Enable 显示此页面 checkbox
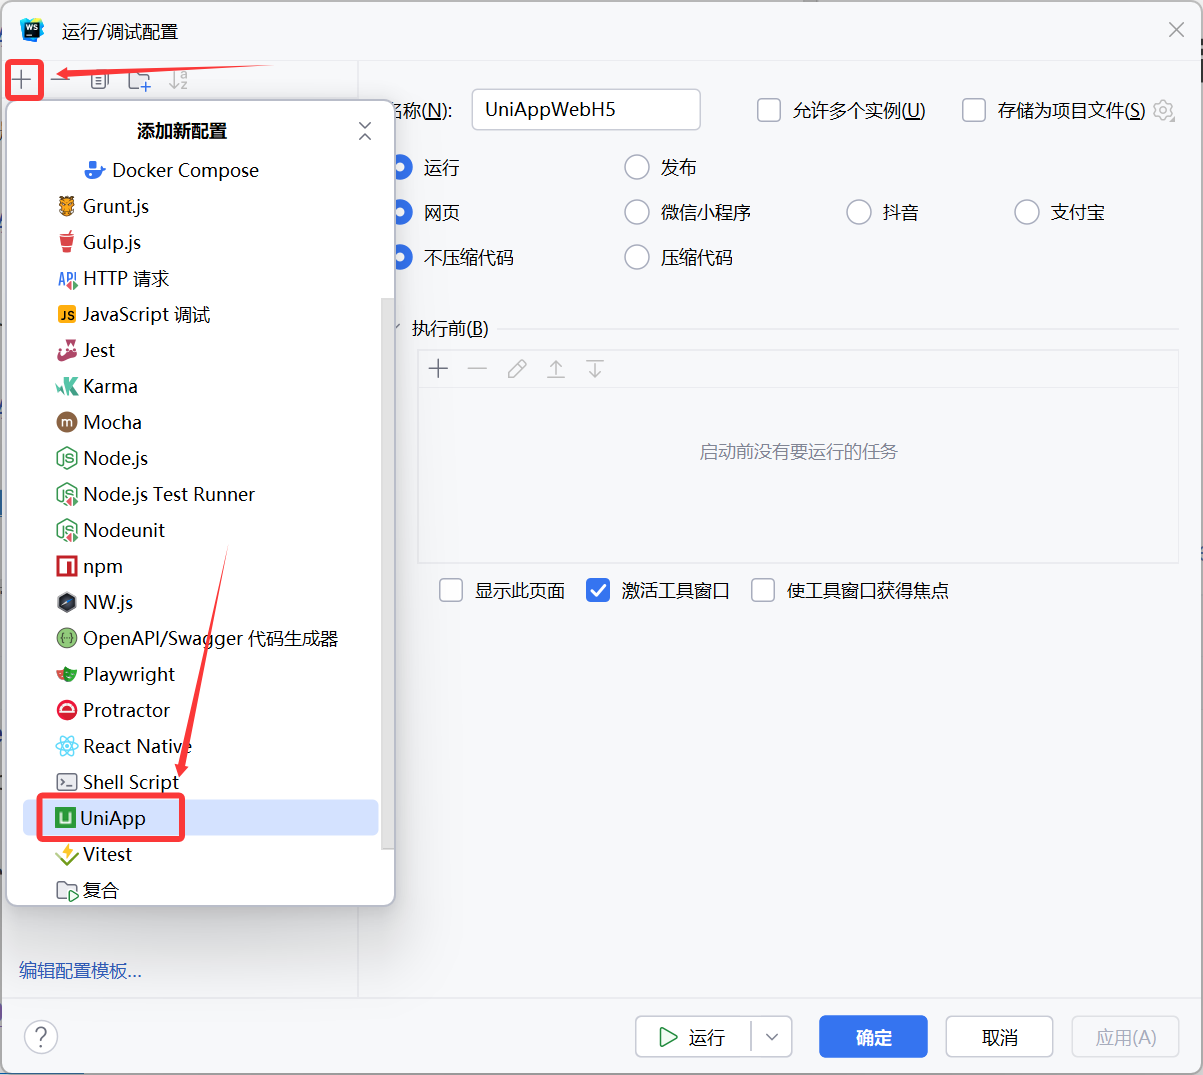Screen dimensions: 1203x1075 pos(451,590)
